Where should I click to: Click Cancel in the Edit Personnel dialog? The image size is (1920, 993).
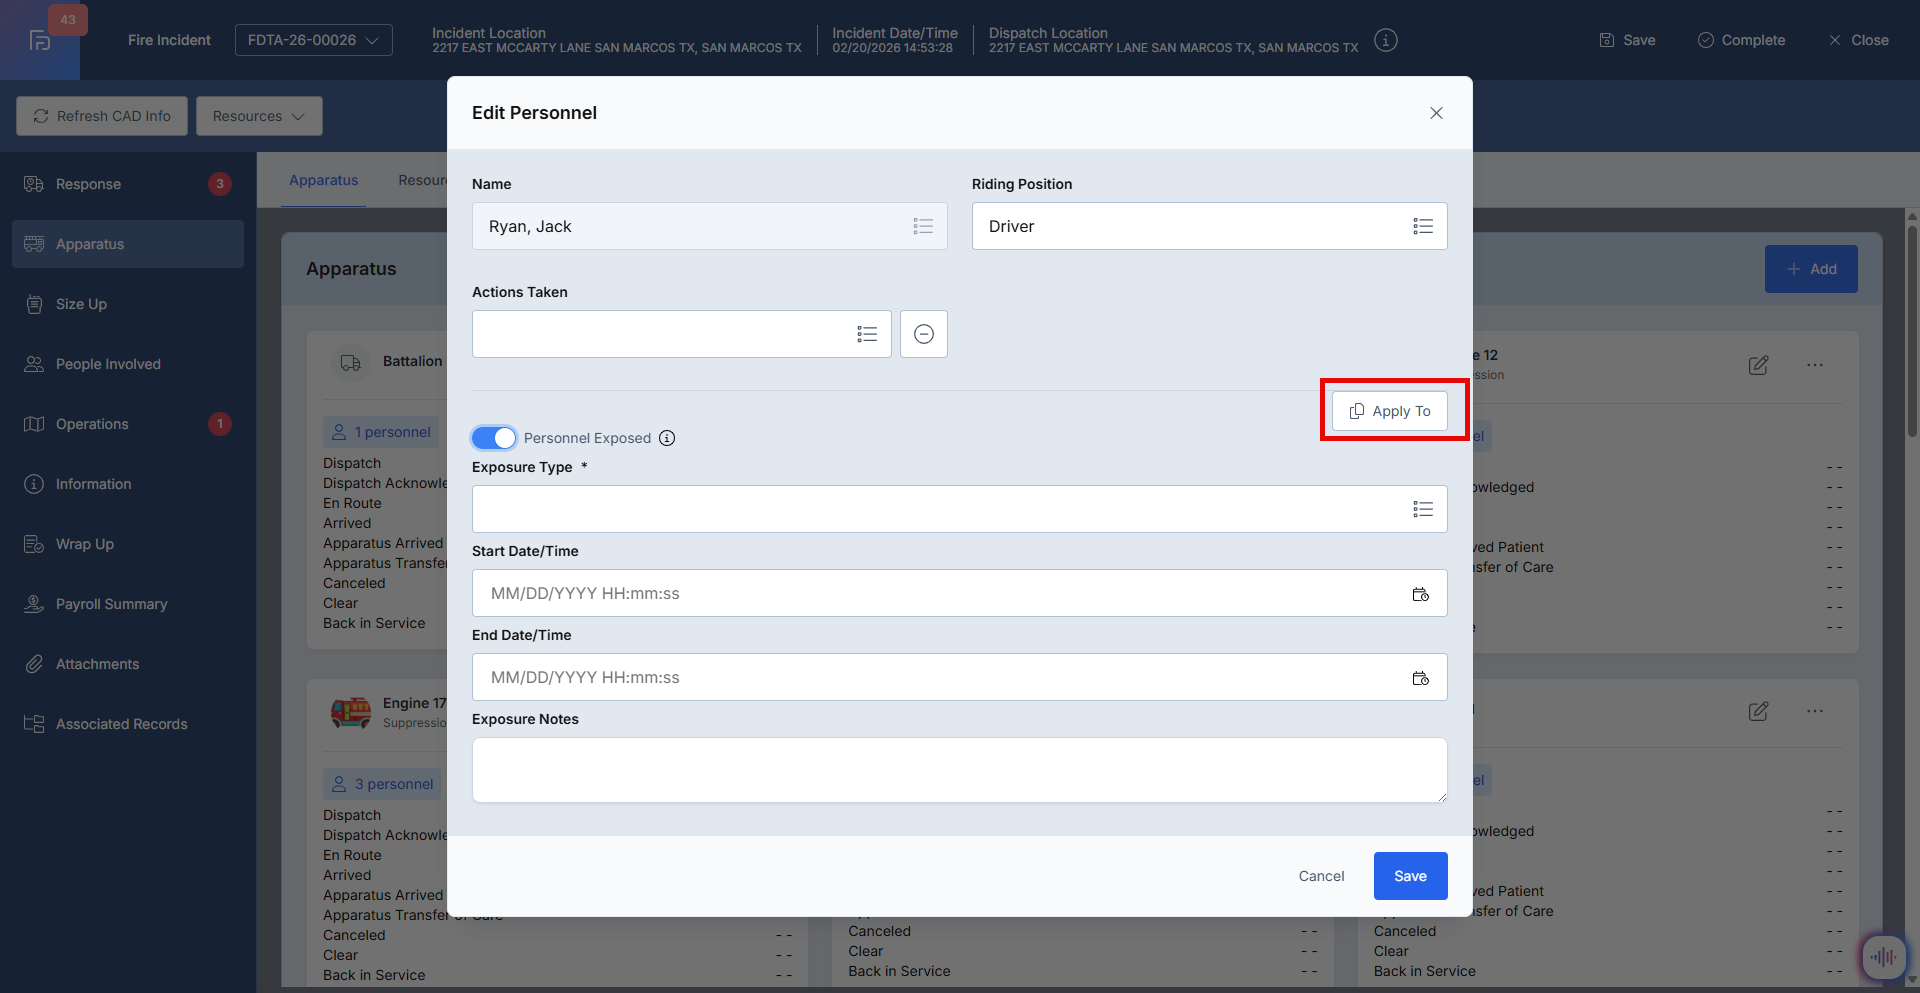[x=1321, y=876]
